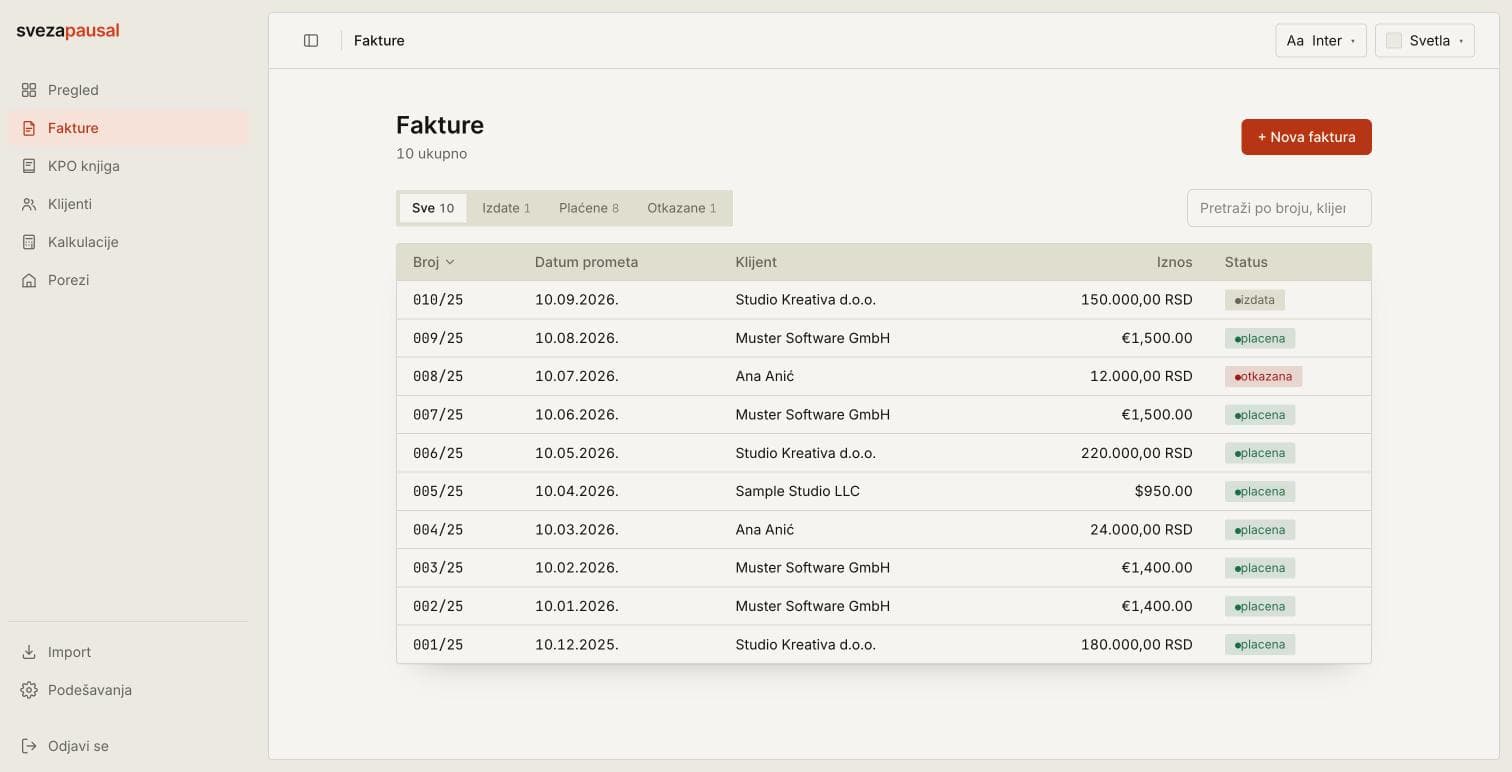Open Pregled in the sidebar
Viewport: 1512px width, 772px height.
(x=128, y=90)
